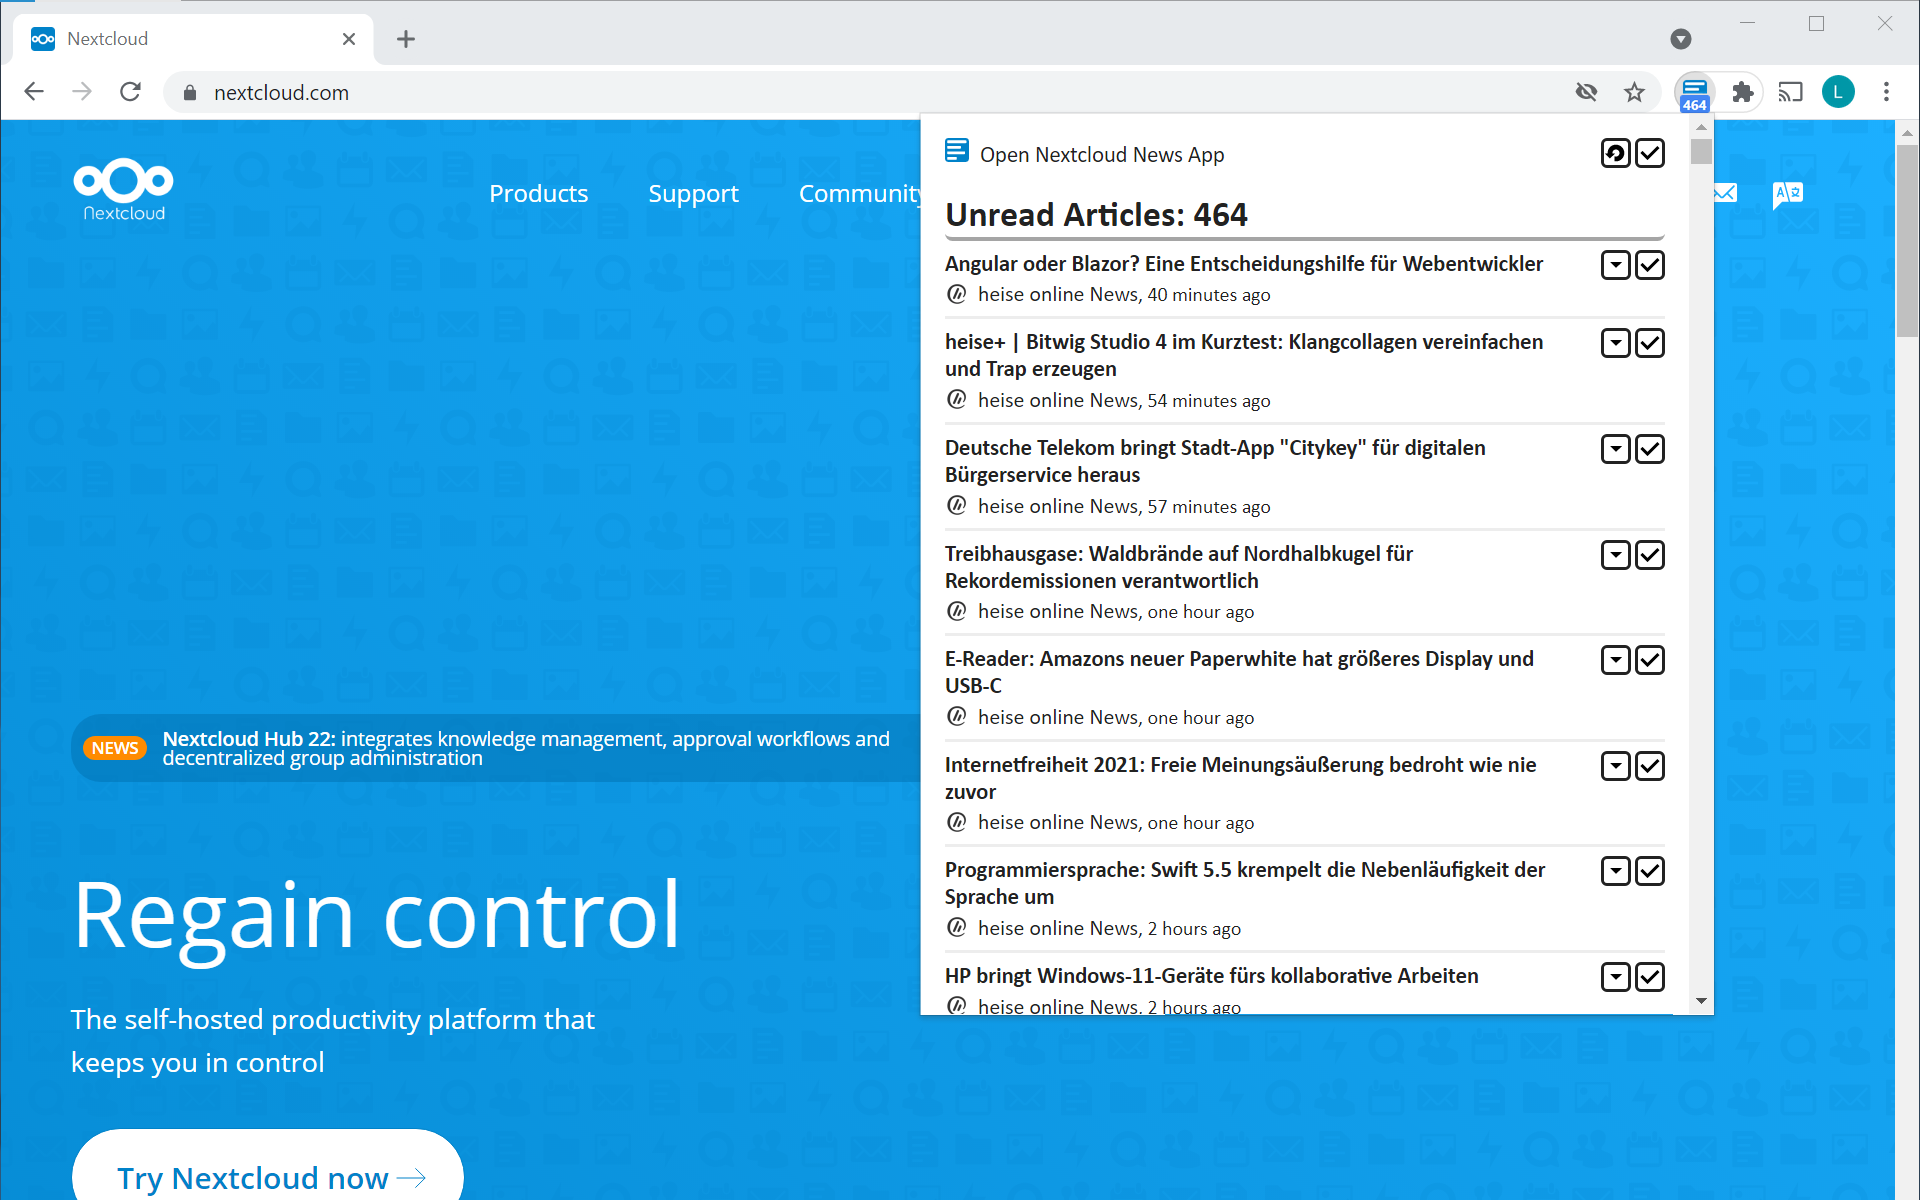The height and width of the screenshot is (1200, 1920).
Task: Mark the 'Angular oder Blazor?' article as read
Action: click(x=1650, y=265)
